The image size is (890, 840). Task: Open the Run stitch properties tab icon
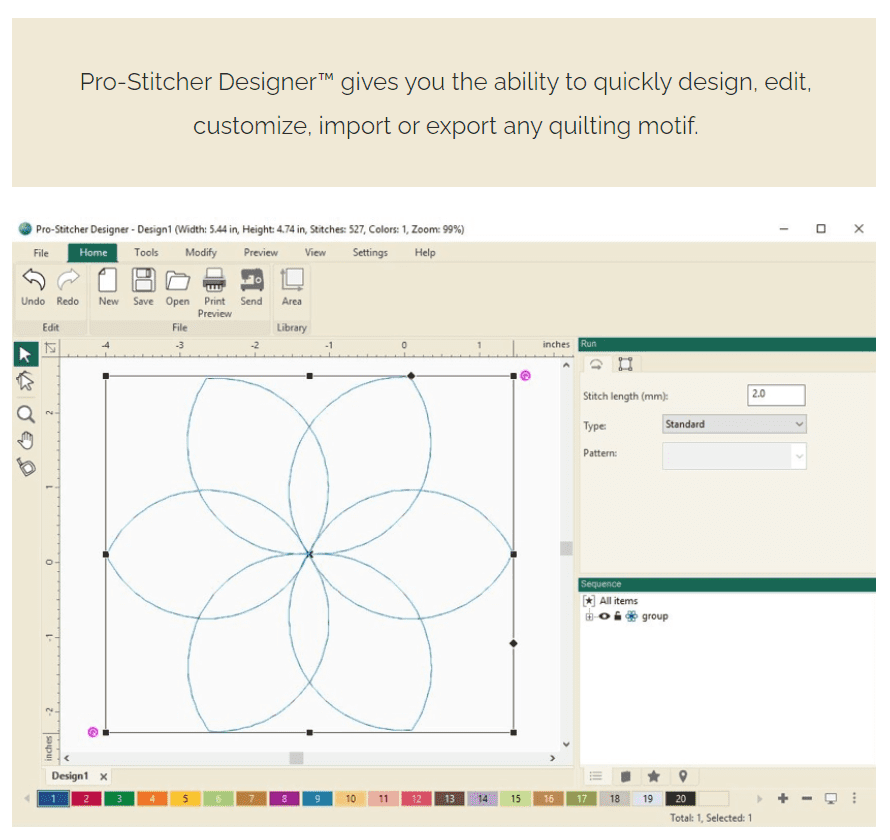[x=595, y=364]
